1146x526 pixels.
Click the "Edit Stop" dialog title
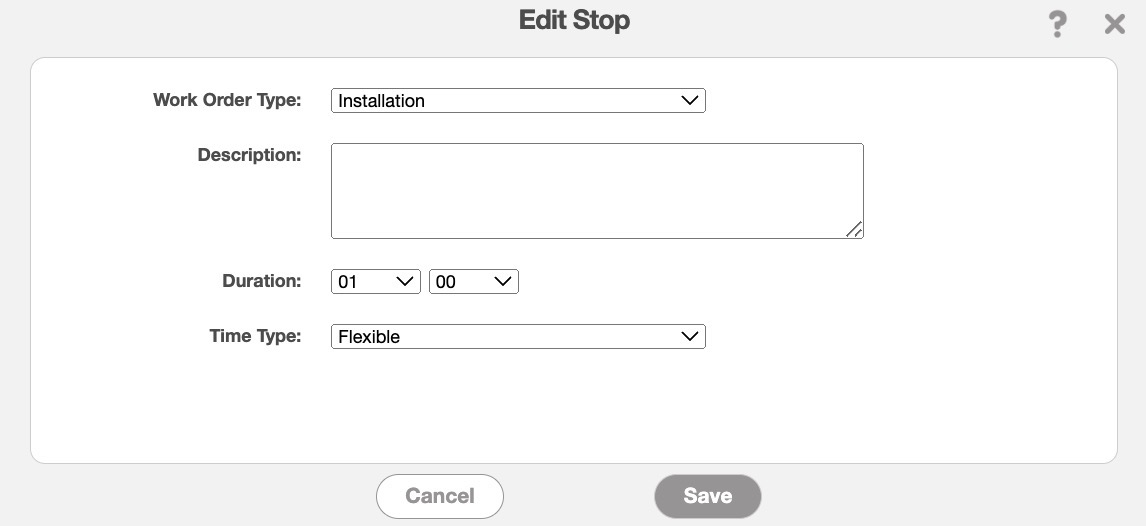(574, 20)
